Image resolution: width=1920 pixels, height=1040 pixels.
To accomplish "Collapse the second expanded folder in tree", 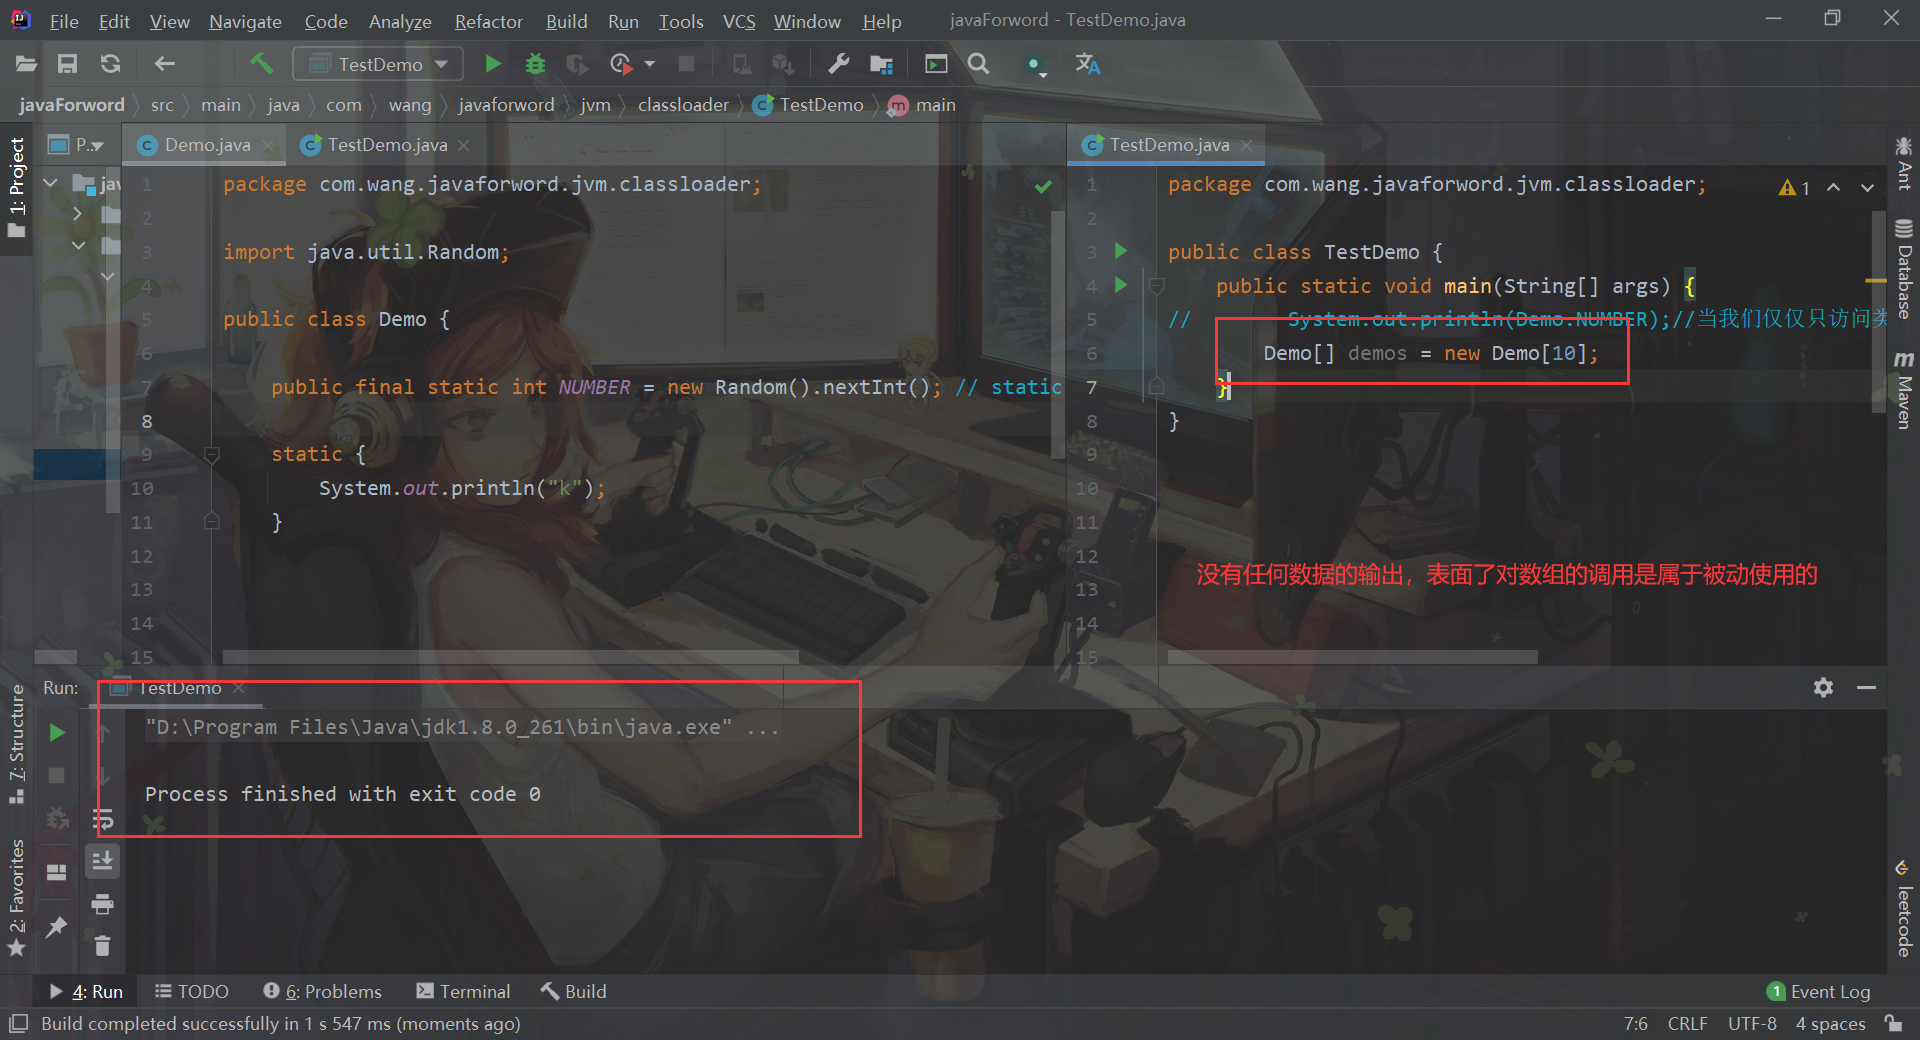I will [78, 245].
